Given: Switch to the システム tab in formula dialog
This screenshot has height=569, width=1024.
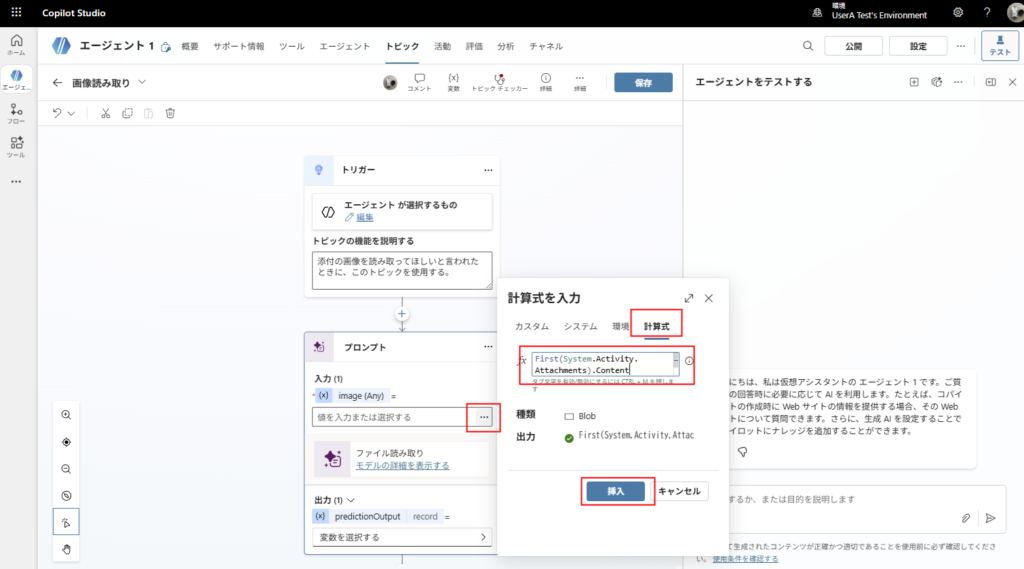Looking at the screenshot, I should [x=580, y=327].
